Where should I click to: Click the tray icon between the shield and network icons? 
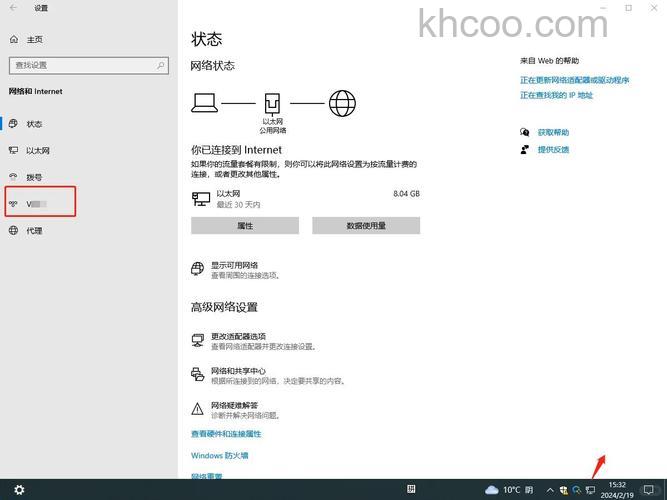click(577, 490)
